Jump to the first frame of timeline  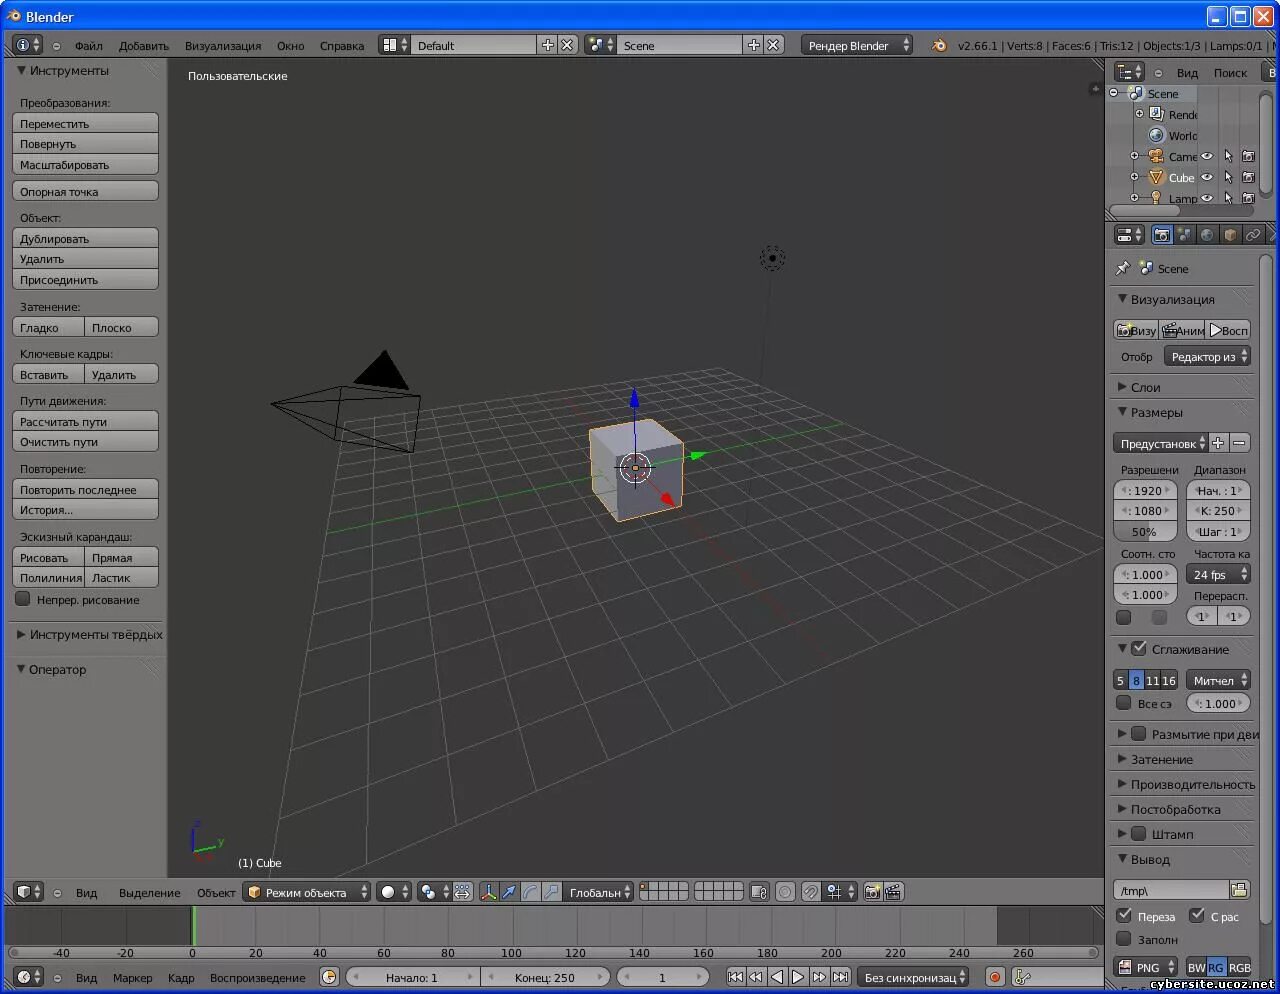click(x=735, y=977)
